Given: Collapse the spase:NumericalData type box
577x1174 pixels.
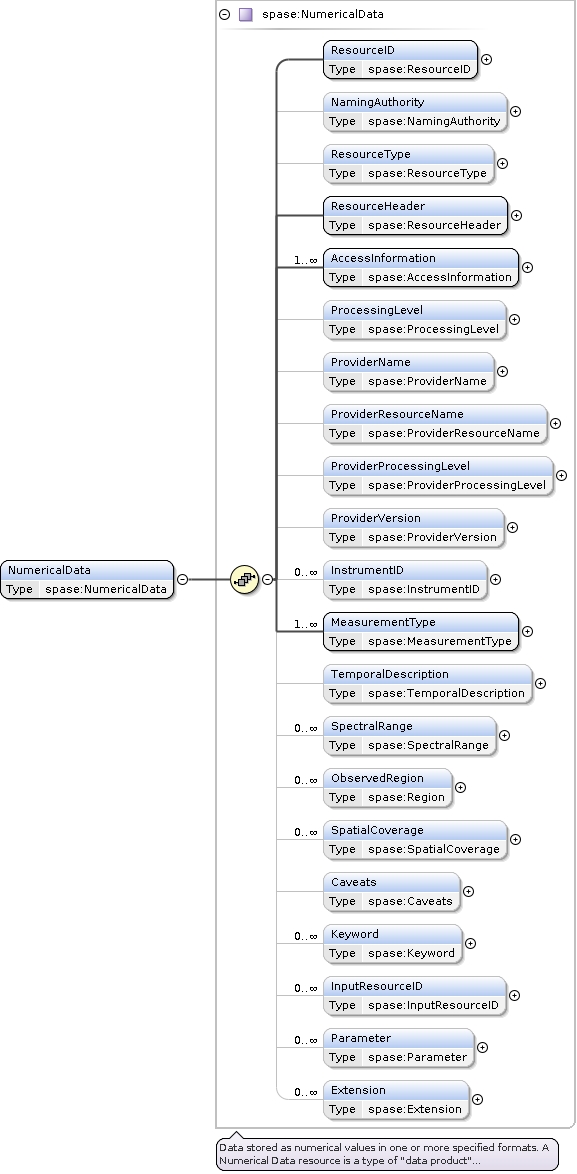Looking at the screenshot, I should 225,14.
